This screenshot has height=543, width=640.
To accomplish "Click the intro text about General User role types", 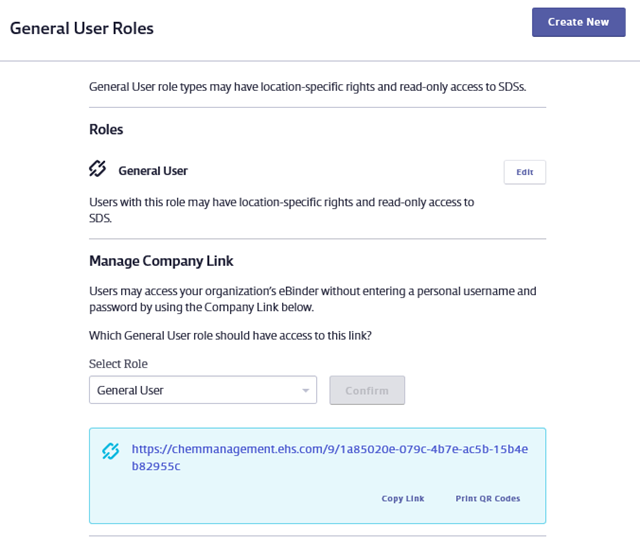I will point(308,87).
